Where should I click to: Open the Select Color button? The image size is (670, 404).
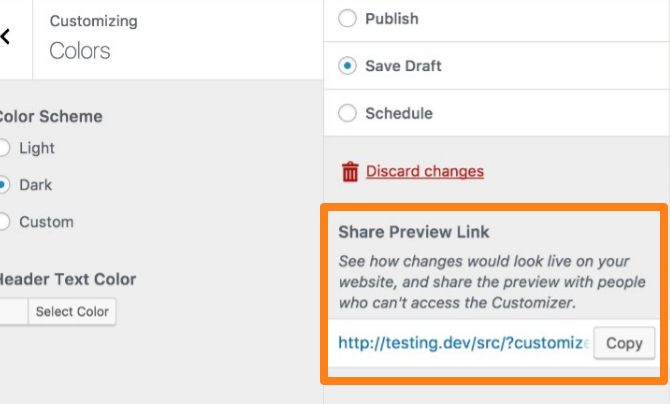click(72, 312)
